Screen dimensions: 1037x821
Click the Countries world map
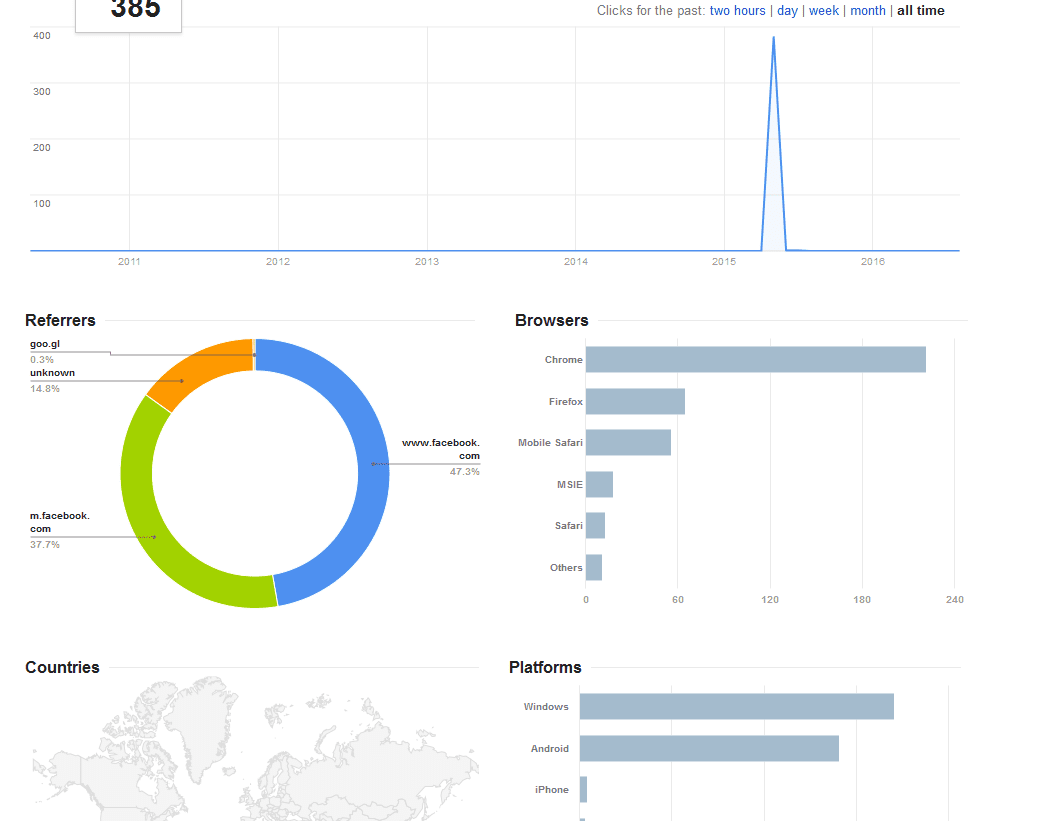tap(255, 749)
